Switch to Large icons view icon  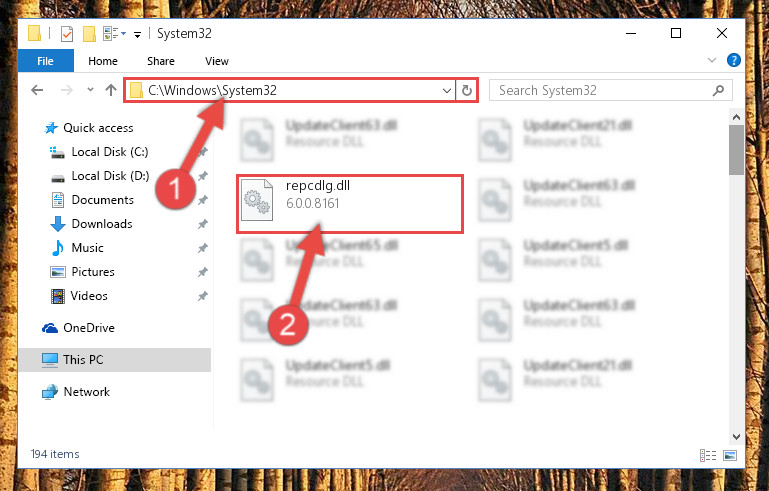[730, 455]
